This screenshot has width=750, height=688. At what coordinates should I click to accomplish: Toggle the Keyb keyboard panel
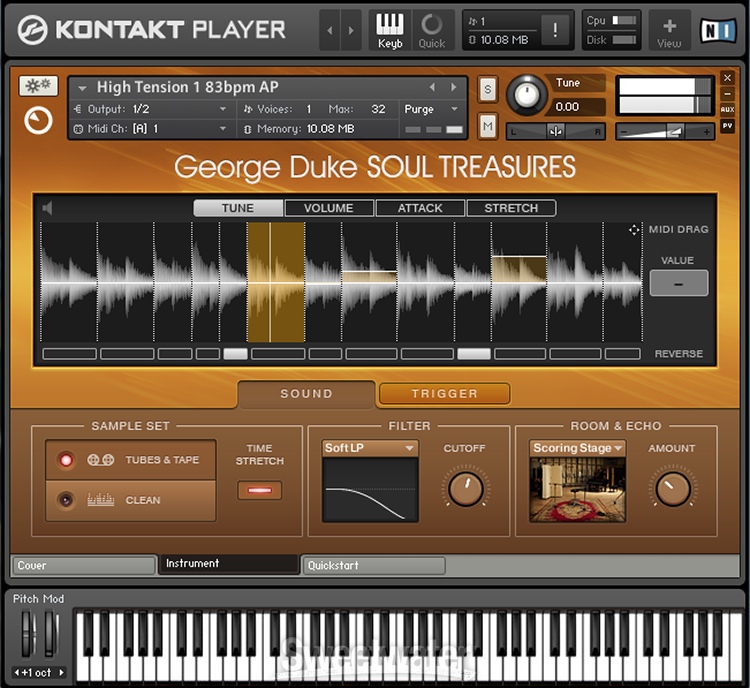[x=390, y=30]
